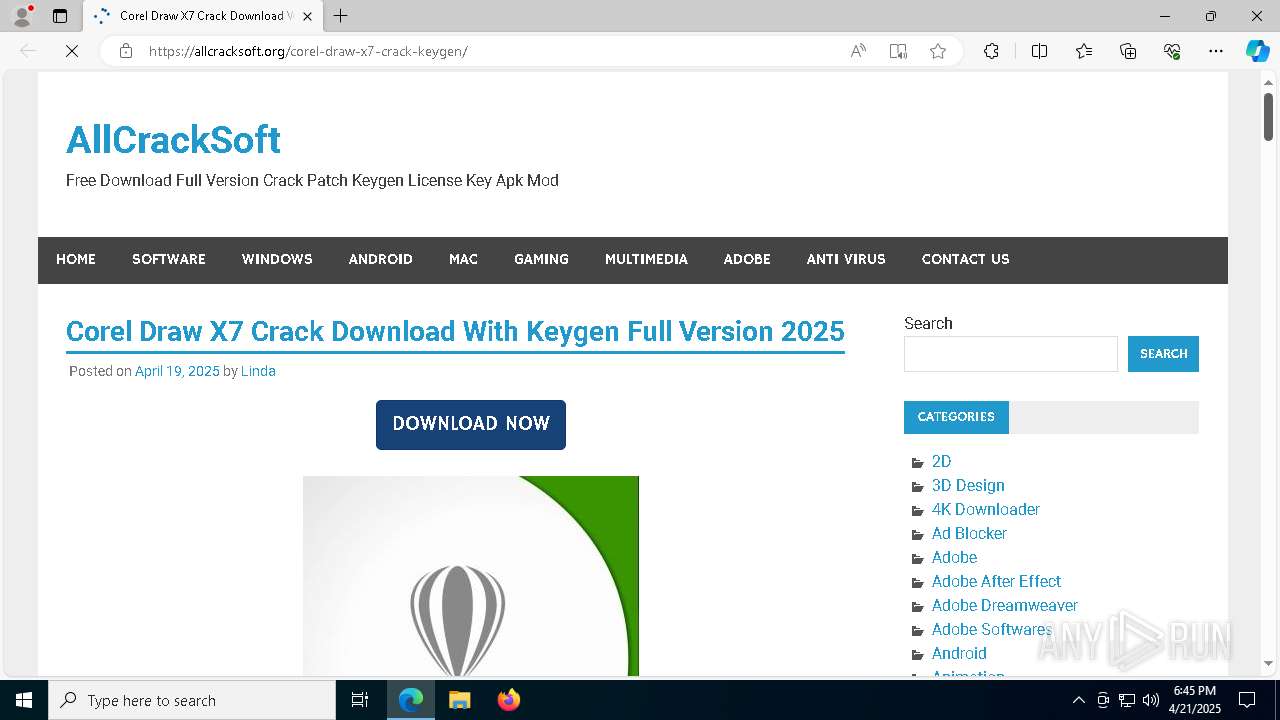The image size is (1280, 720).
Task: Open Browser essentials icon
Action: (x=1172, y=51)
